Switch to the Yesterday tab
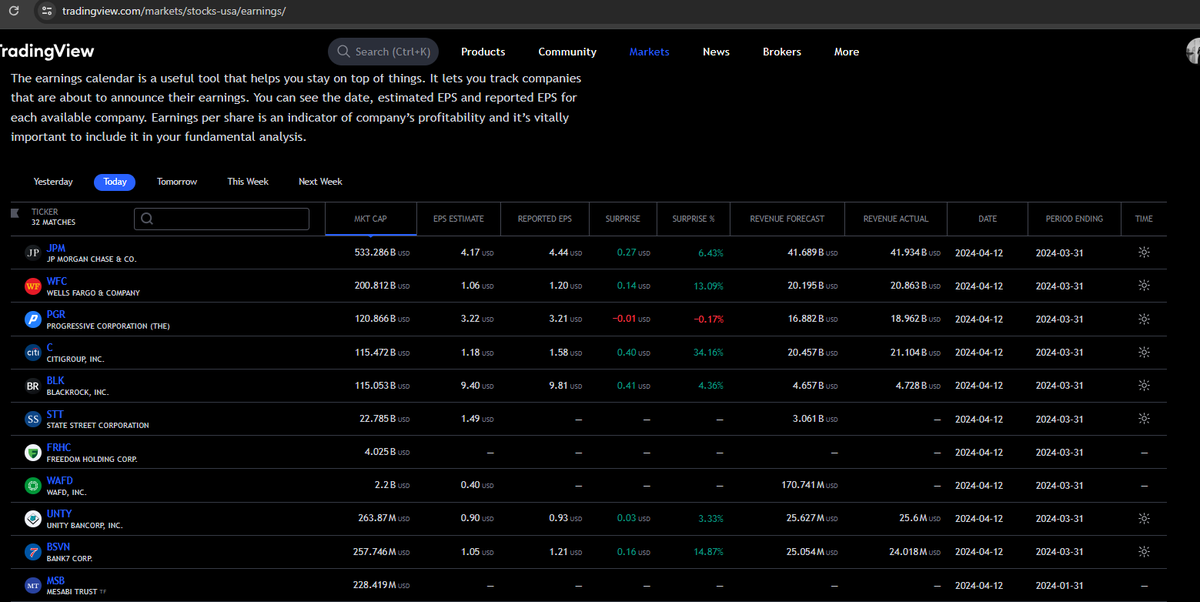 (53, 182)
